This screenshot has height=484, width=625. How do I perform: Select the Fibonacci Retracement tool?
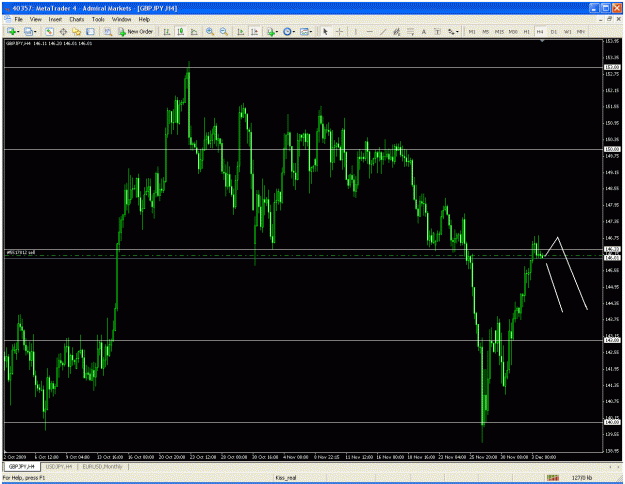click(x=410, y=31)
